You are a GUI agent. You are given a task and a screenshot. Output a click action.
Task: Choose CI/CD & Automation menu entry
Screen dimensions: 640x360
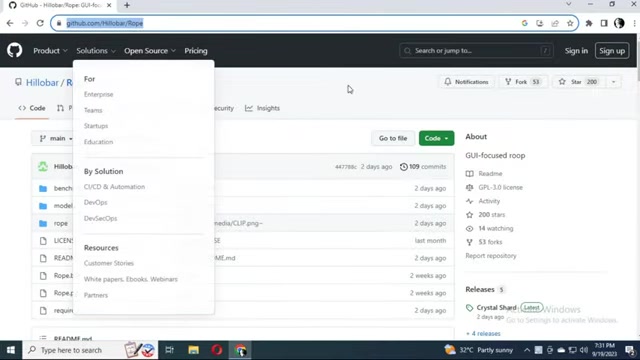click(114, 187)
